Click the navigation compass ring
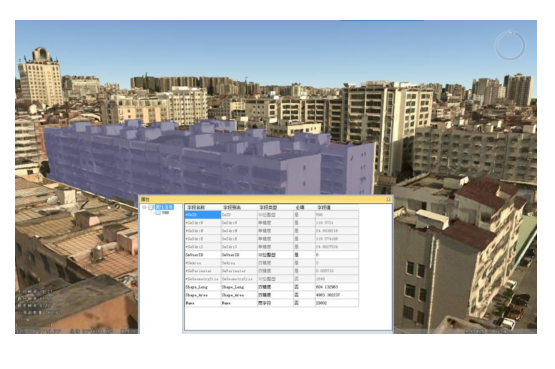Screen dimensions: 555x369 click(x=509, y=46)
